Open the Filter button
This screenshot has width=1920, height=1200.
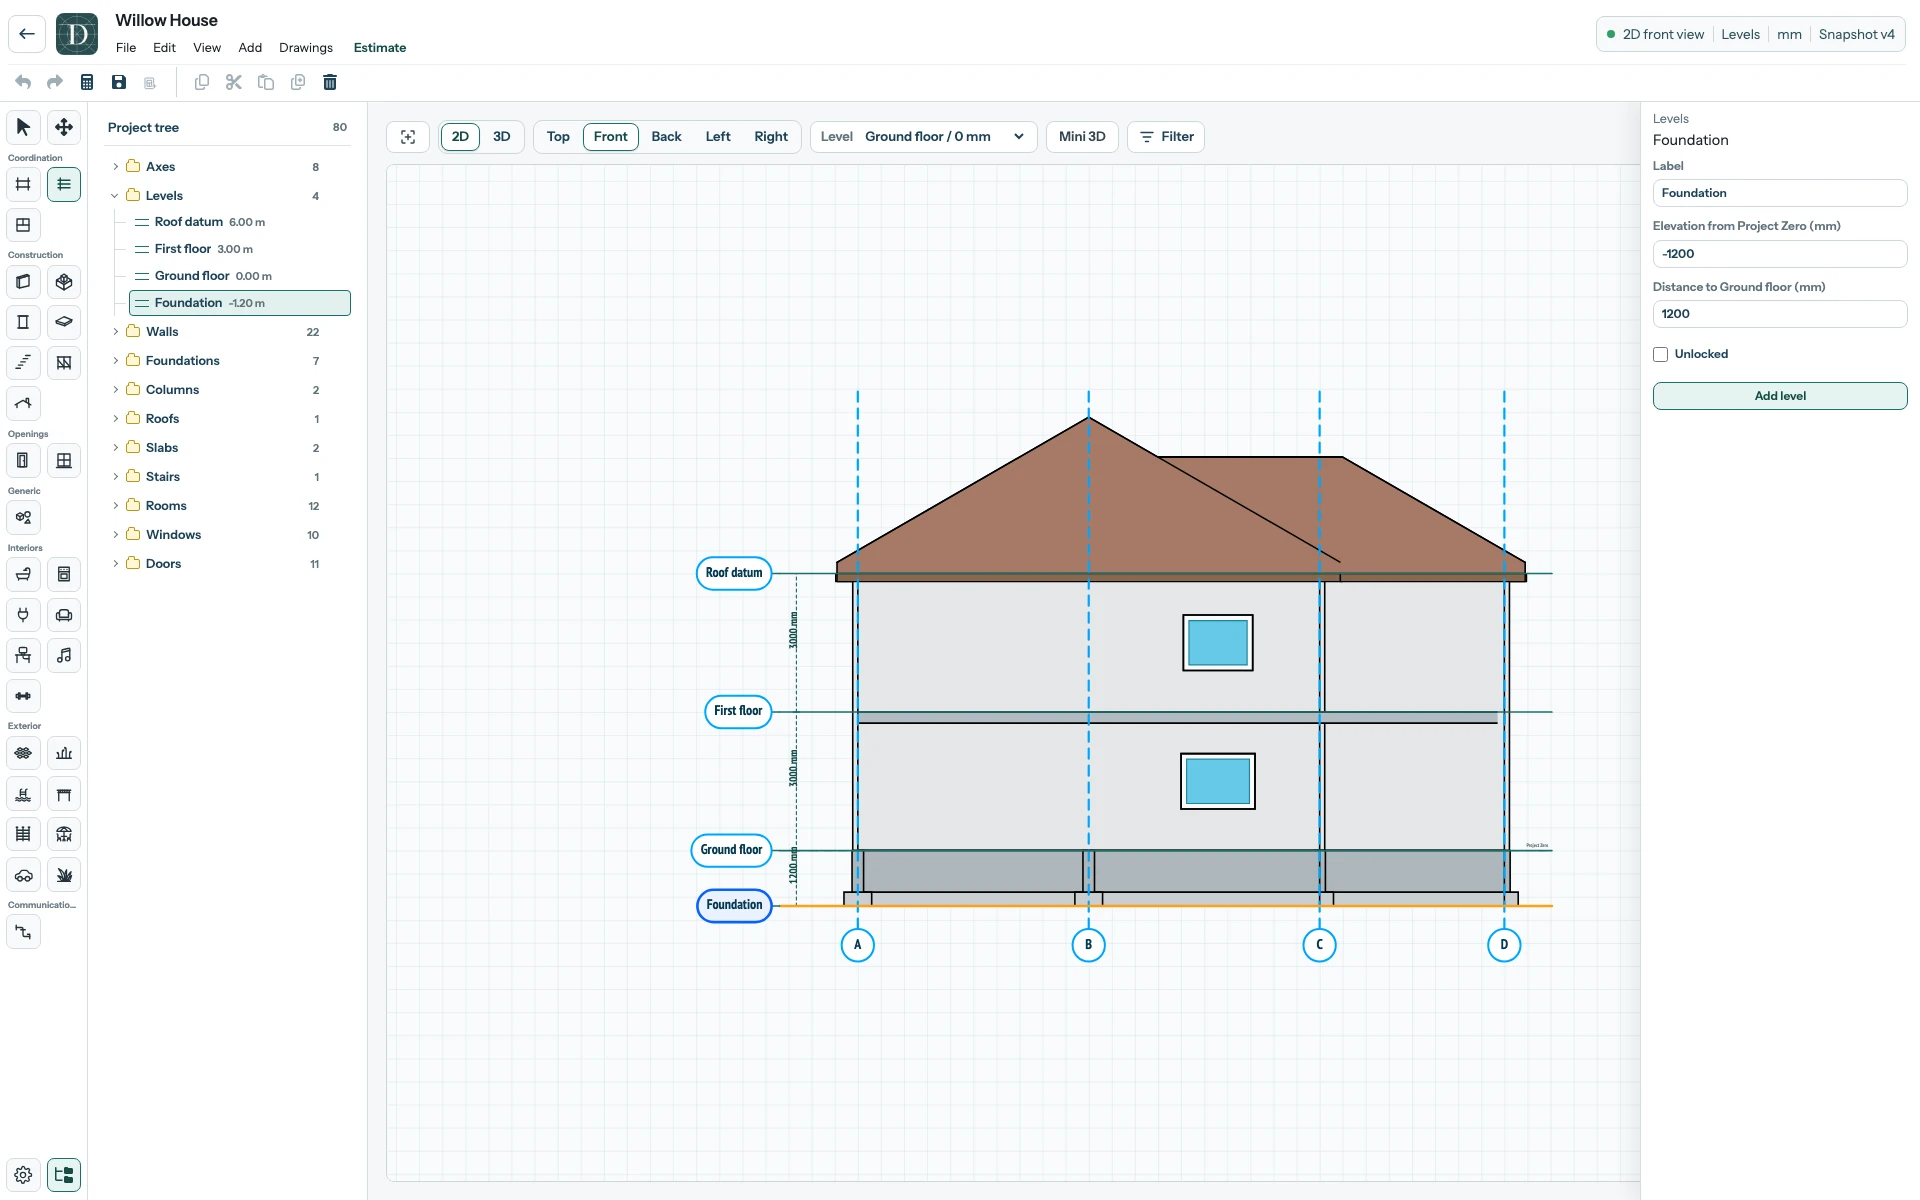click(x=1166, y=137)
